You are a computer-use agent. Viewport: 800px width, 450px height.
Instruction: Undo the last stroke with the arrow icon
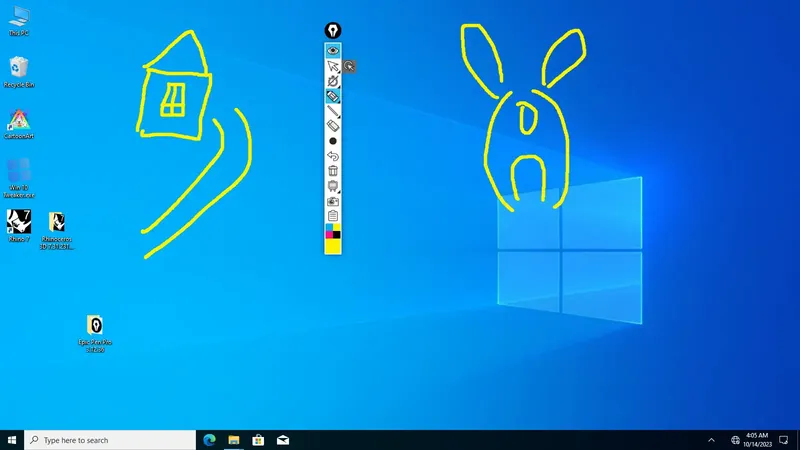click(x=333, y=156)
